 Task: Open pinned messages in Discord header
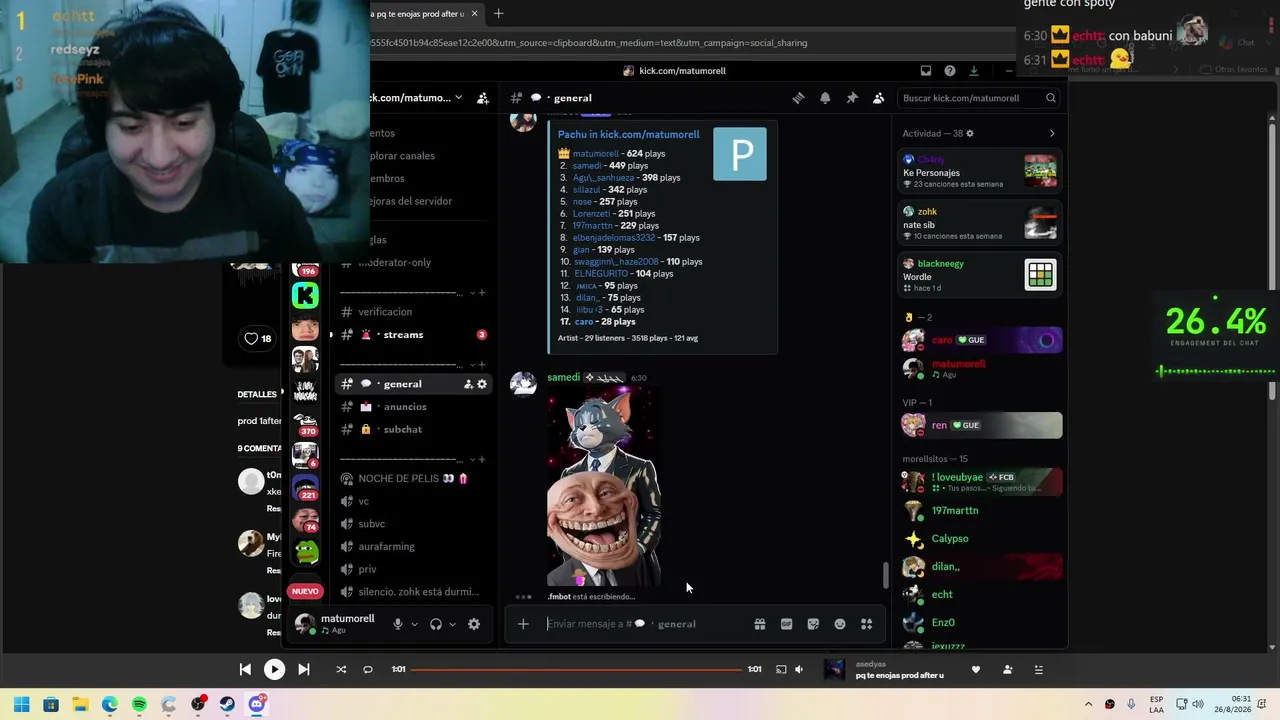pos(852,98)
